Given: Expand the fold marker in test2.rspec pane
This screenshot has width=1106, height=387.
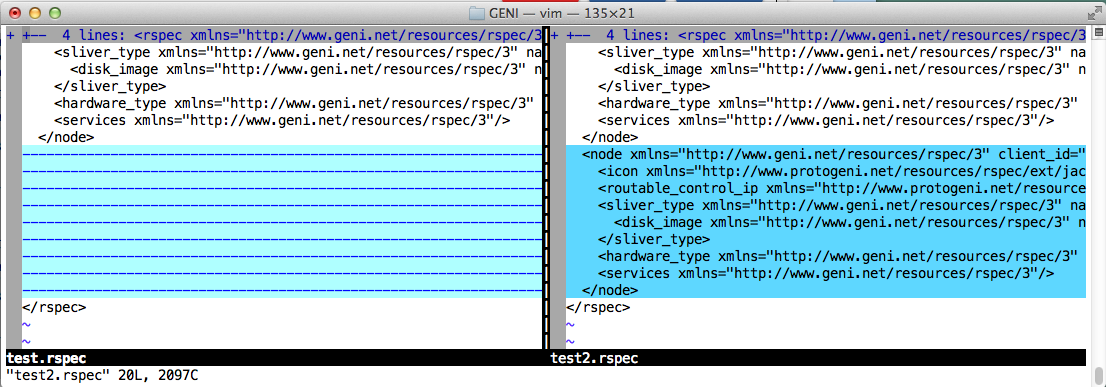Looking at the screenshot, I should click(554, 35).
